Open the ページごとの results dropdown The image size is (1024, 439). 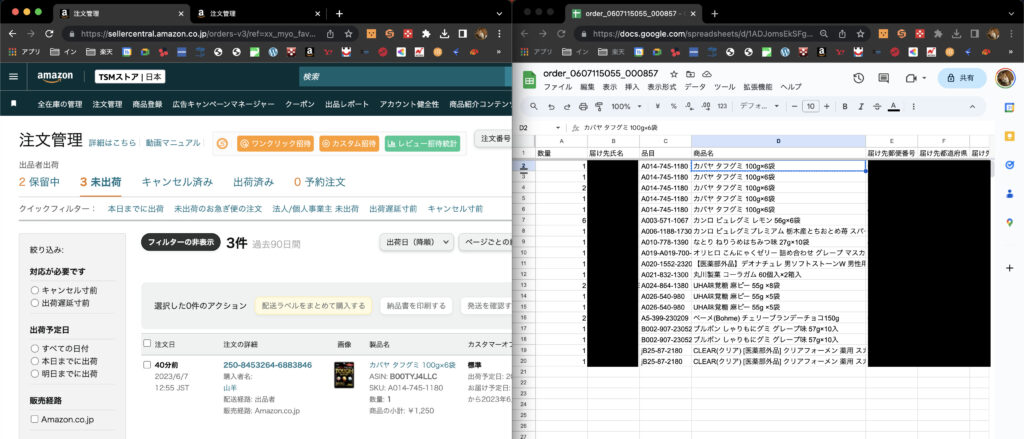click(485, 242)
